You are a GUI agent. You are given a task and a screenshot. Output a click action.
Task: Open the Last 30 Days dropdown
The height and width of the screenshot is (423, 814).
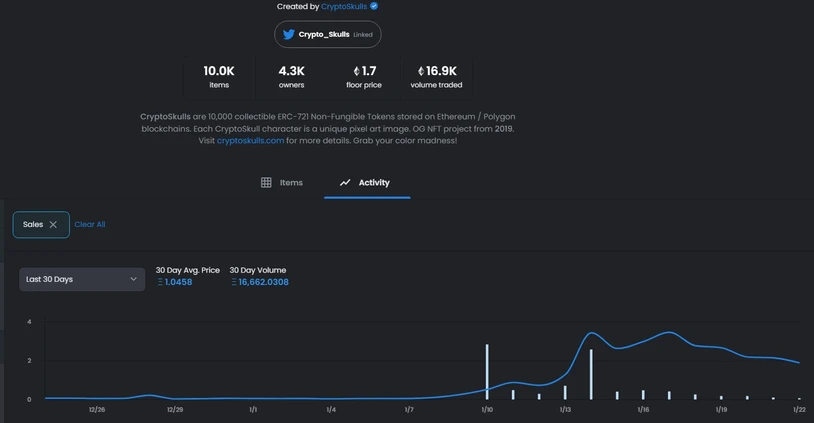(82, 279)
